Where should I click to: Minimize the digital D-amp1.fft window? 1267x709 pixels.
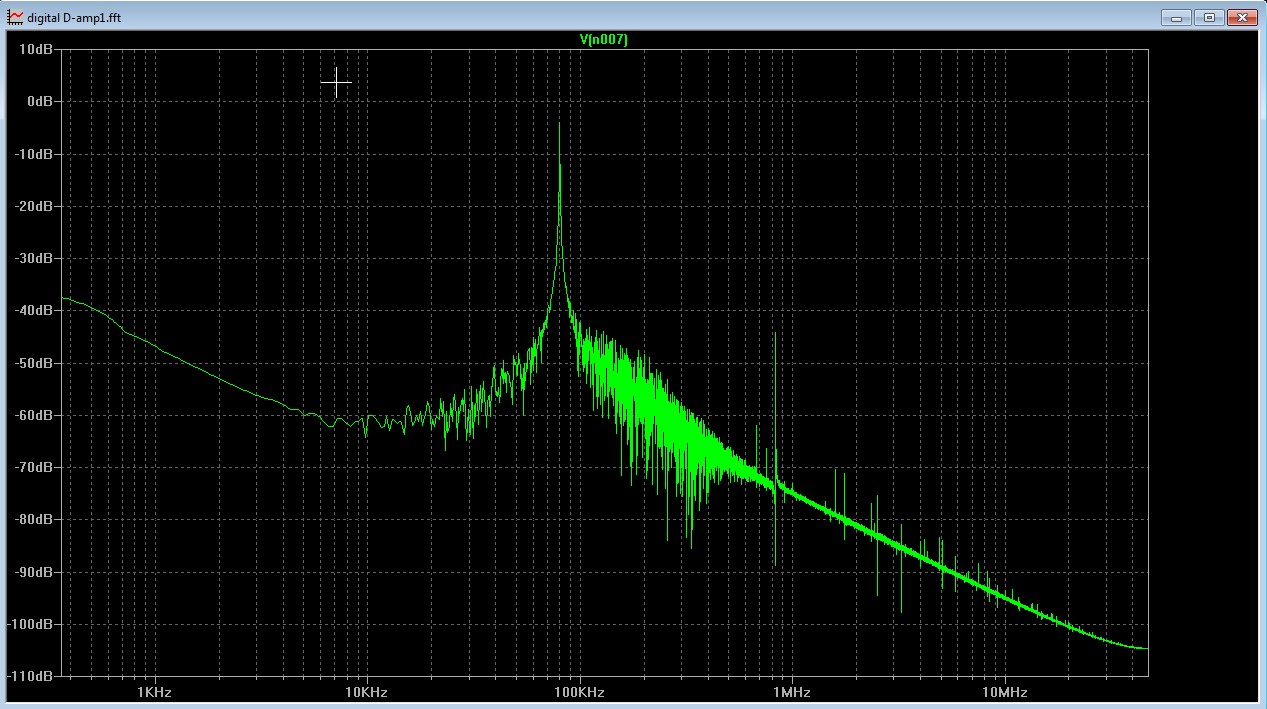click(1178, 17)
